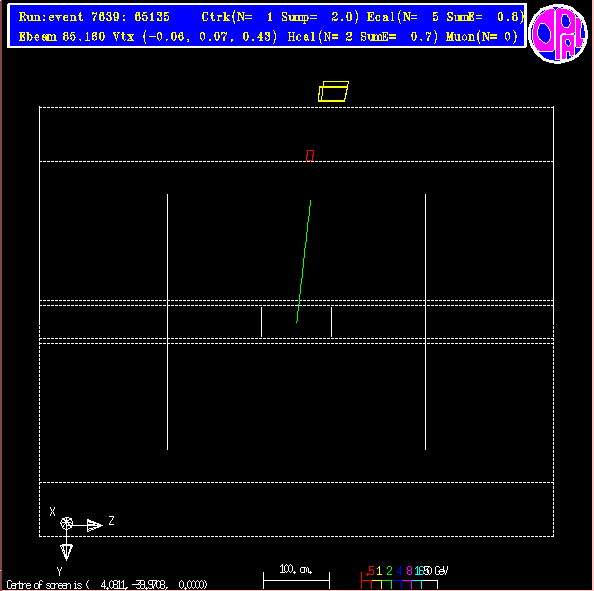Click the Ctrk track count readout
The height and width of the screenshot is (591, 594).
[280, 17]
